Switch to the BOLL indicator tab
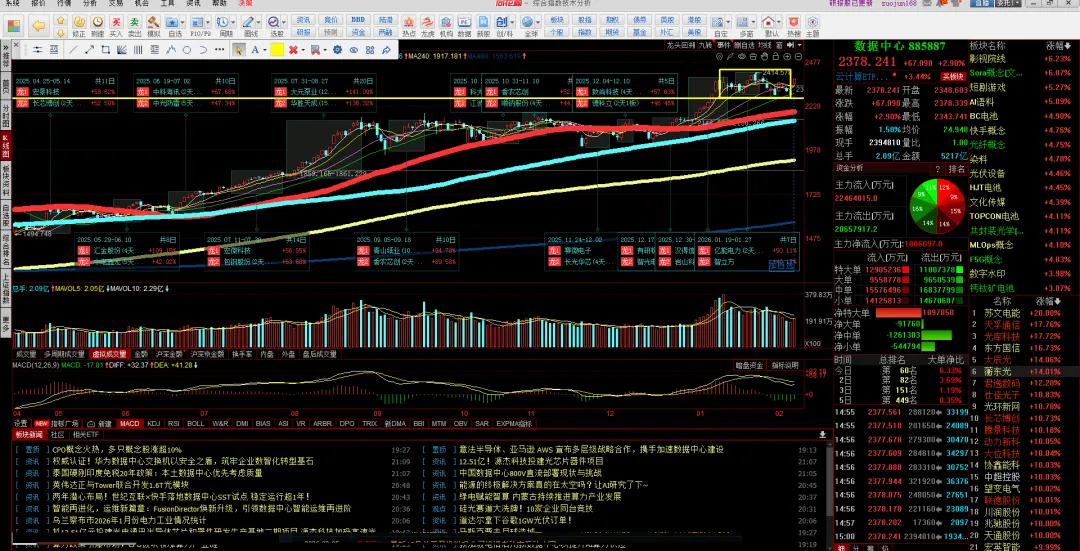The height and width of the screenshot is (551, 1080). click(x=196, y=424)
